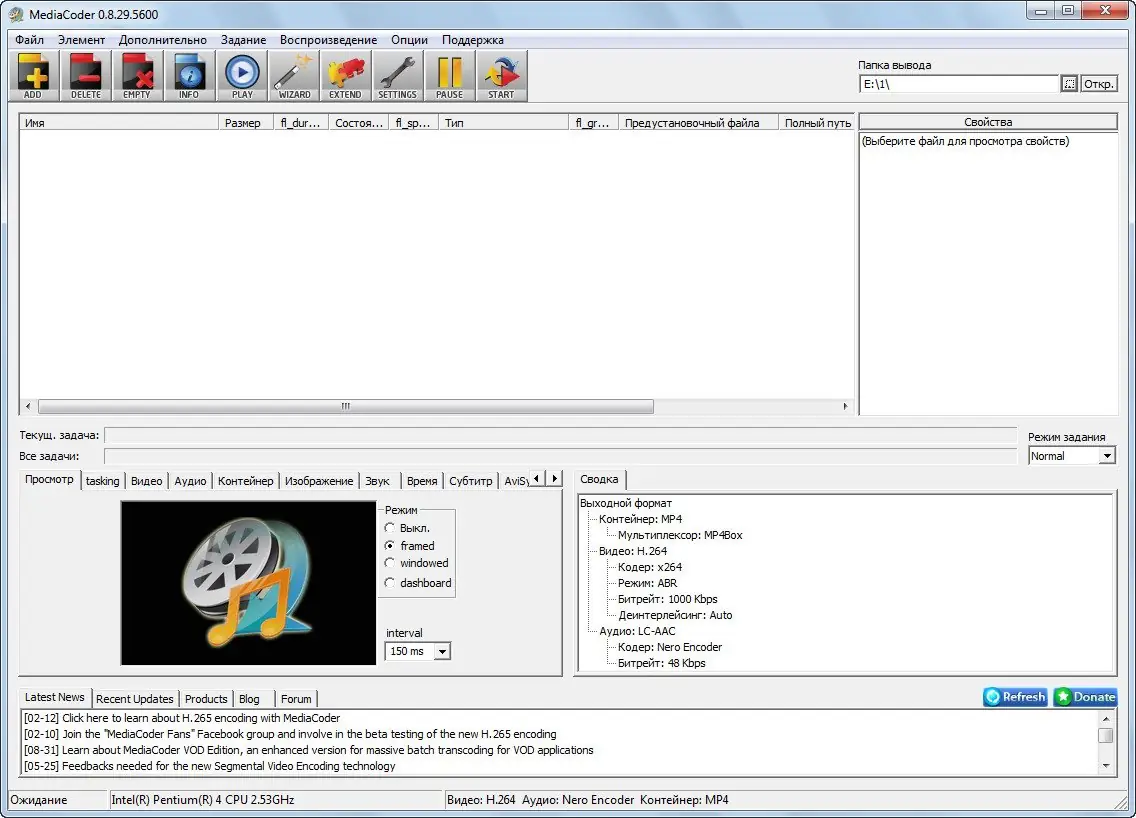The image size is (1136, 818).
Task: Select the Сводка tab
Action: (x=599, y=480)
